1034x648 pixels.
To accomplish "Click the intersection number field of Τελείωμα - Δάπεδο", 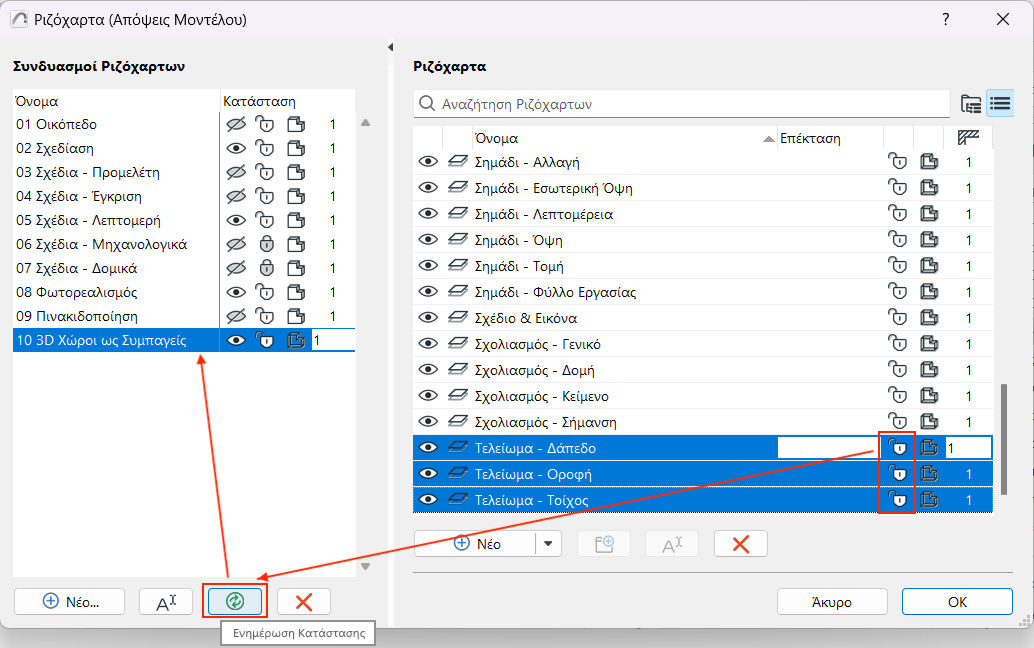I will (968, 448).
